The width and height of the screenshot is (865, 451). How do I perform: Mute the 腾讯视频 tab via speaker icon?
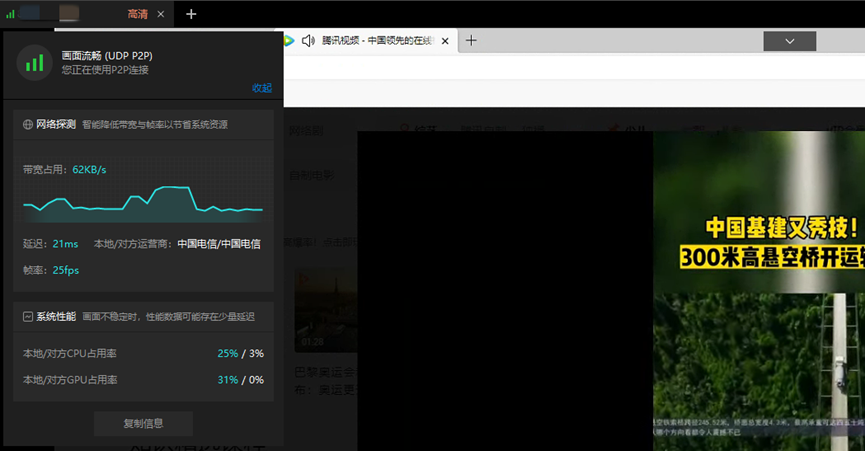coord(308,41)
